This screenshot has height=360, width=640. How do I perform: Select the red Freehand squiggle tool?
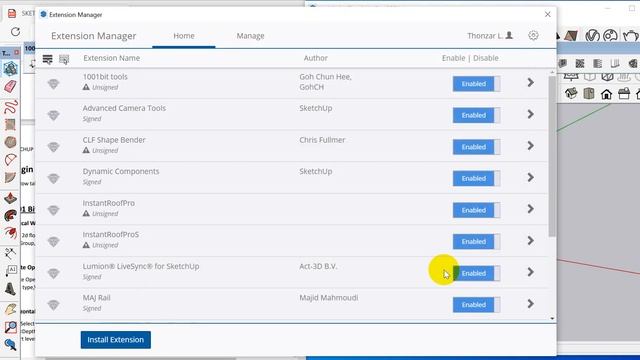11,107
